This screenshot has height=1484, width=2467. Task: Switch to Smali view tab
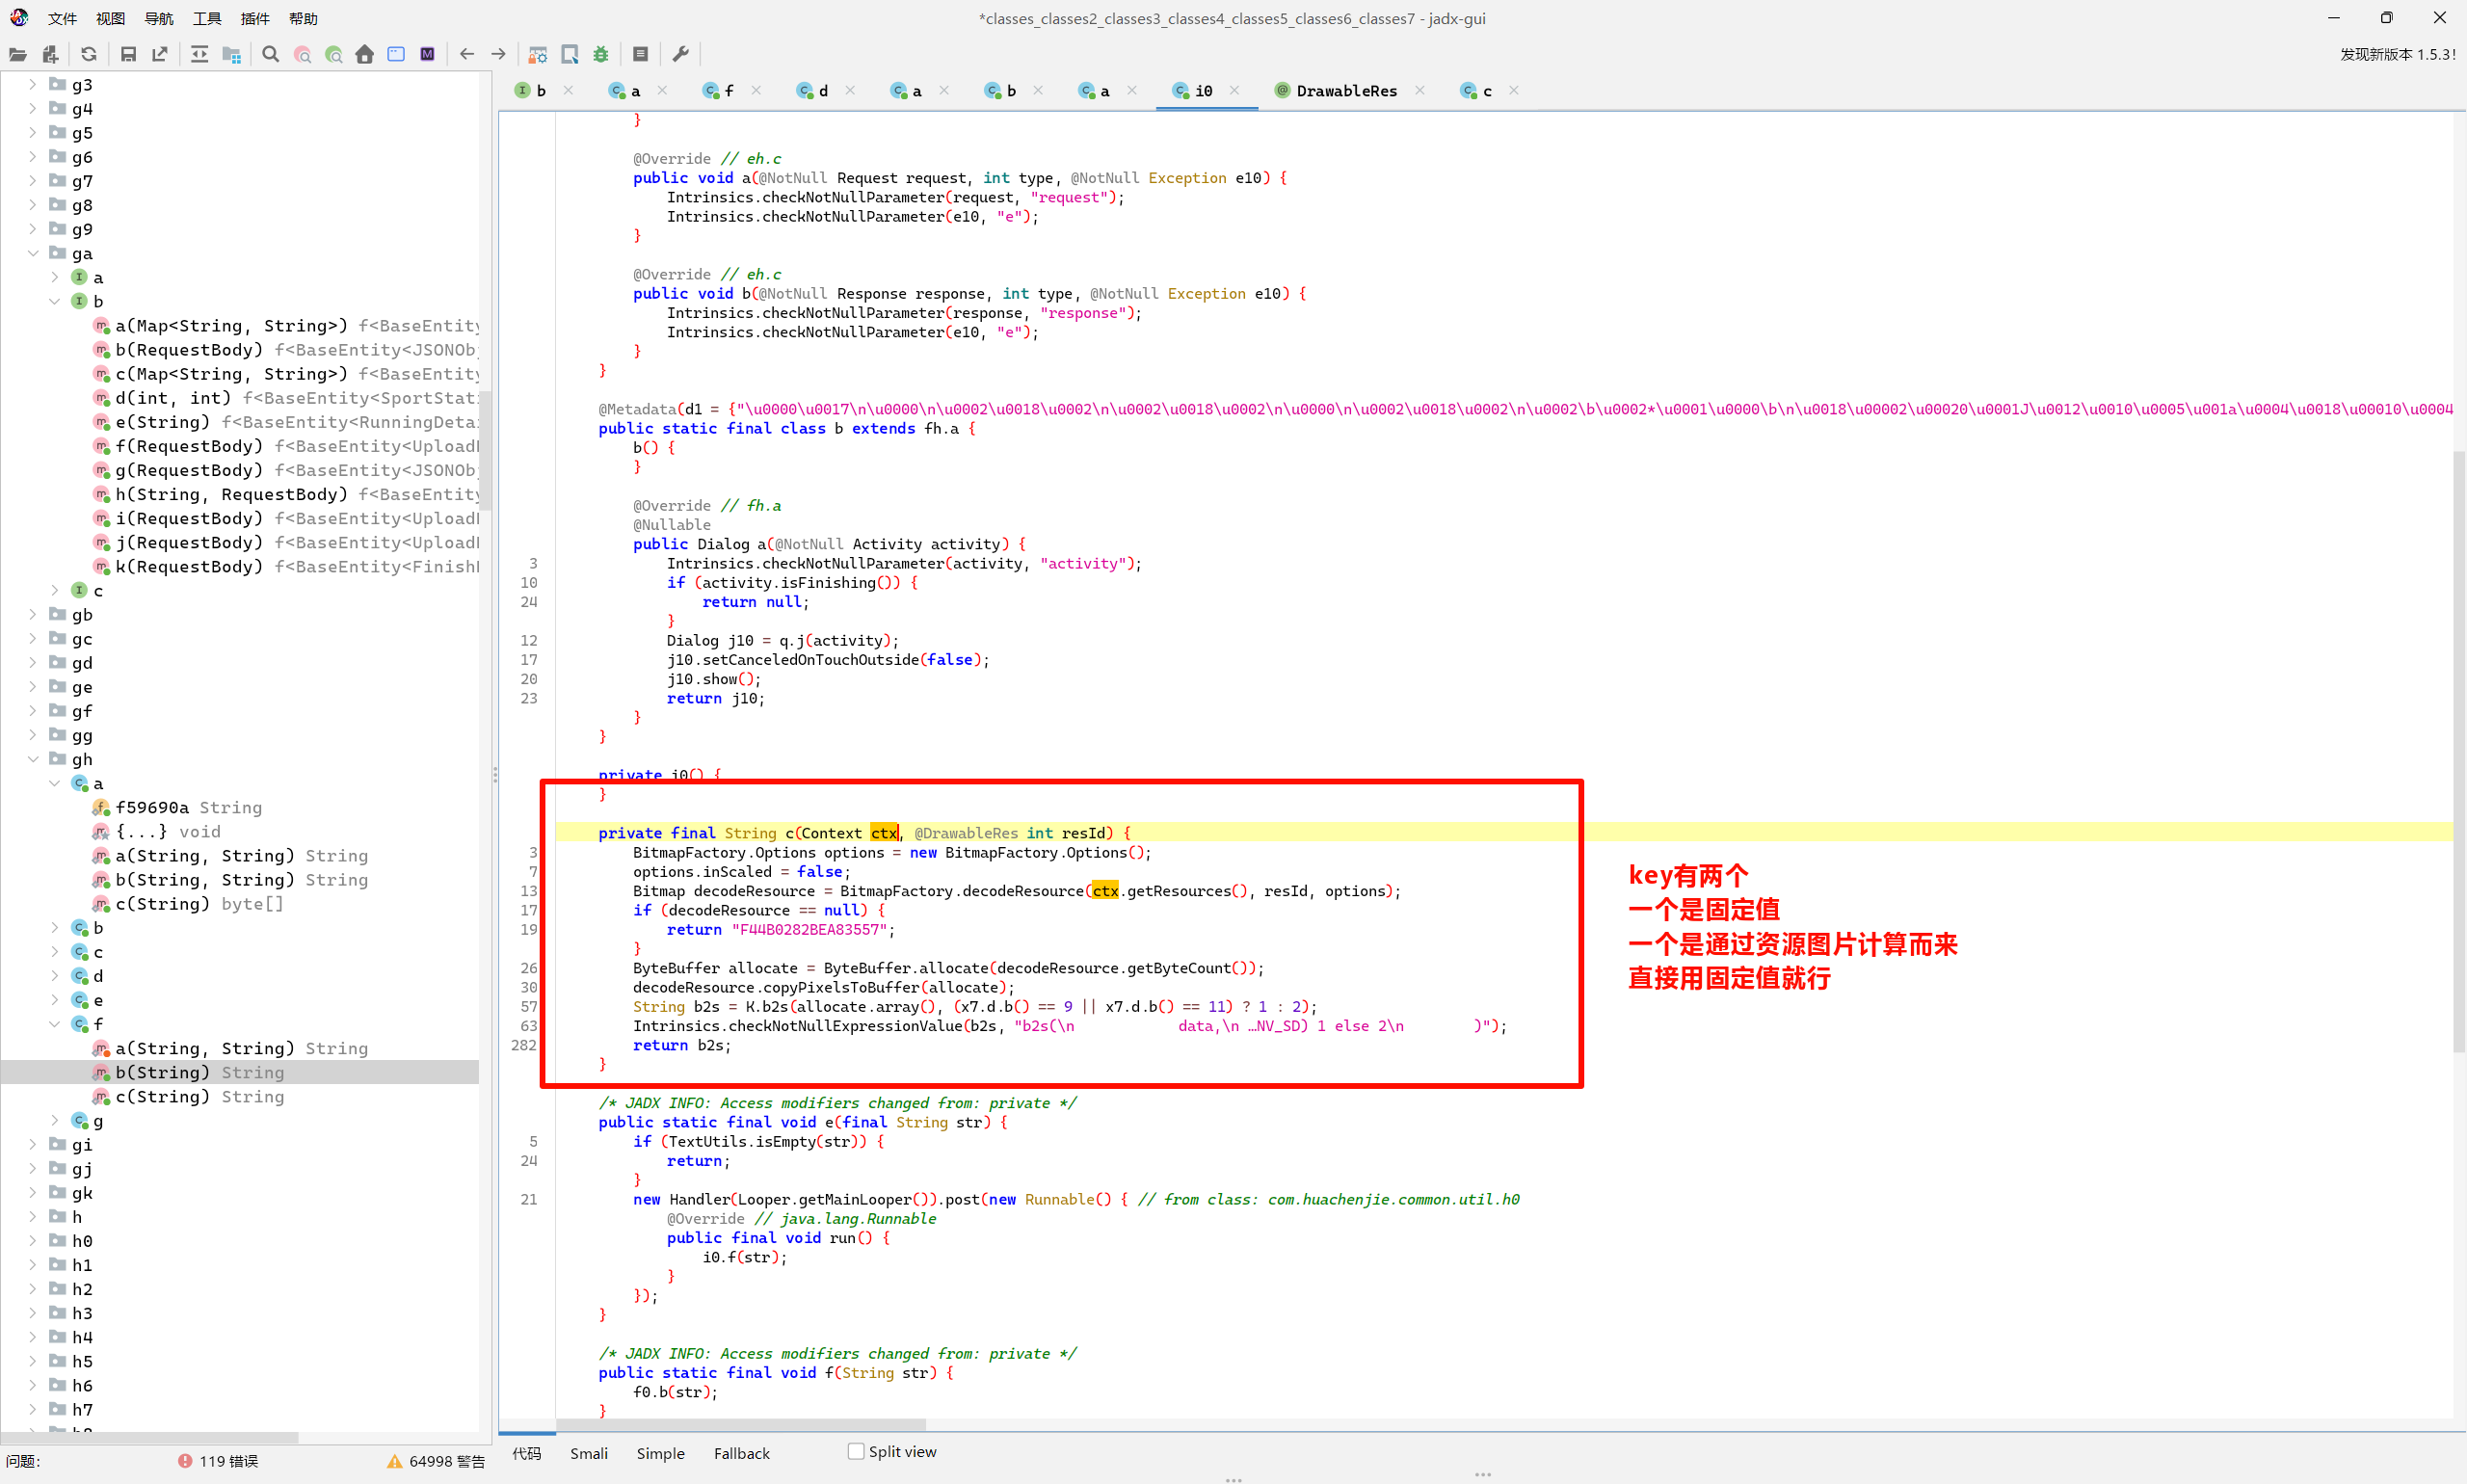coord(588,1453)
